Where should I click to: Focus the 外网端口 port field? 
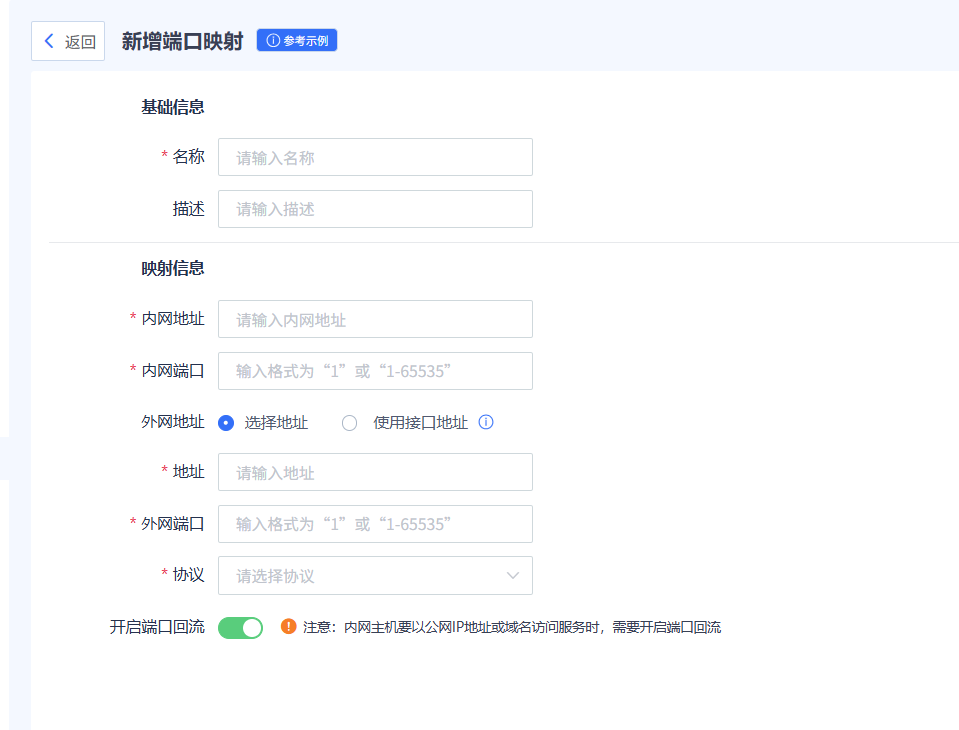[375, 524]
